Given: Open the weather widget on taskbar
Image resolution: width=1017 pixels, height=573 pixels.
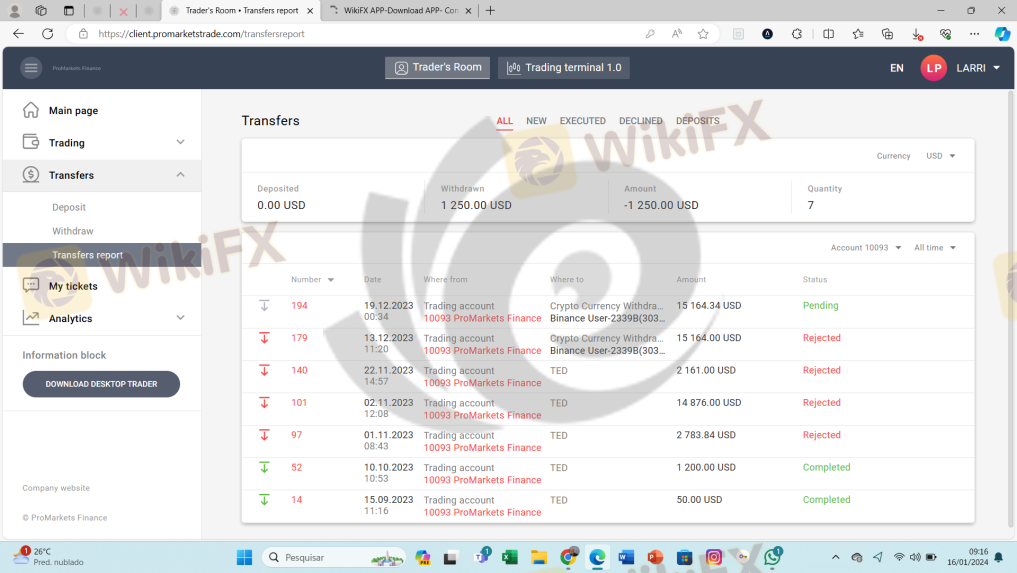Looking at the screenshot, I should click(49, 557).
